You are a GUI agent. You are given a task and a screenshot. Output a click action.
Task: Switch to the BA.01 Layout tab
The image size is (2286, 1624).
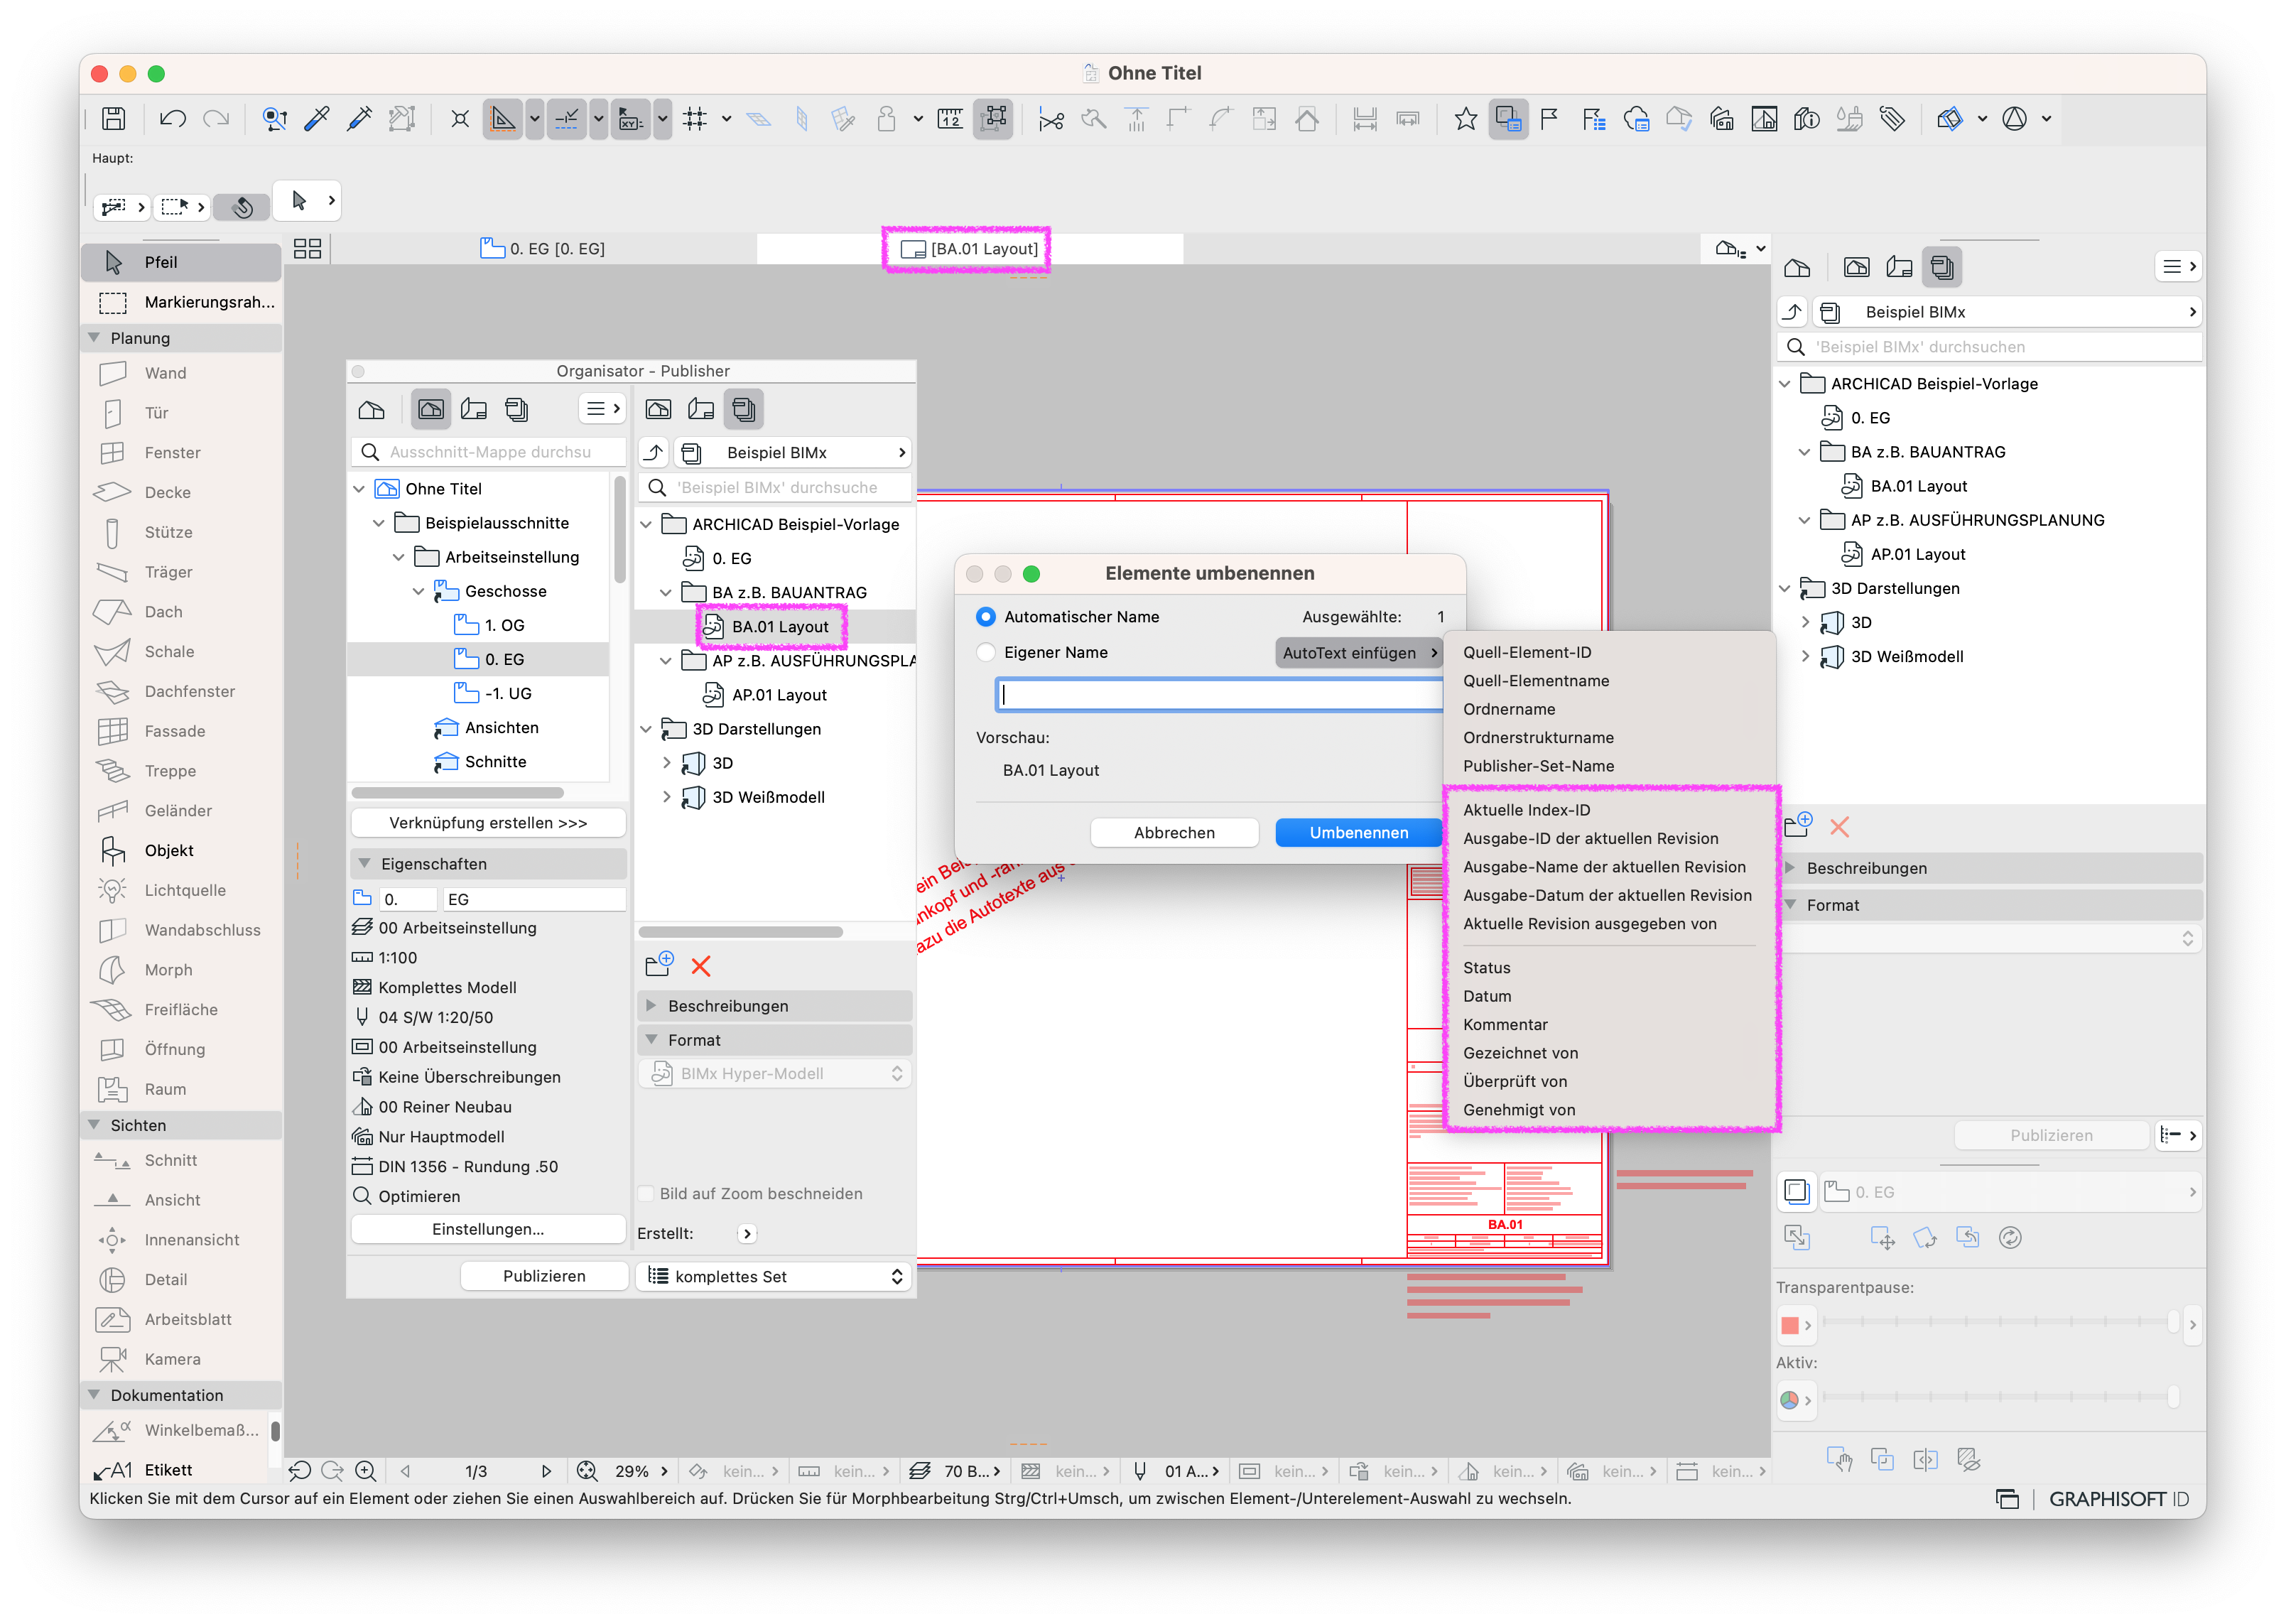coord(969,249)
